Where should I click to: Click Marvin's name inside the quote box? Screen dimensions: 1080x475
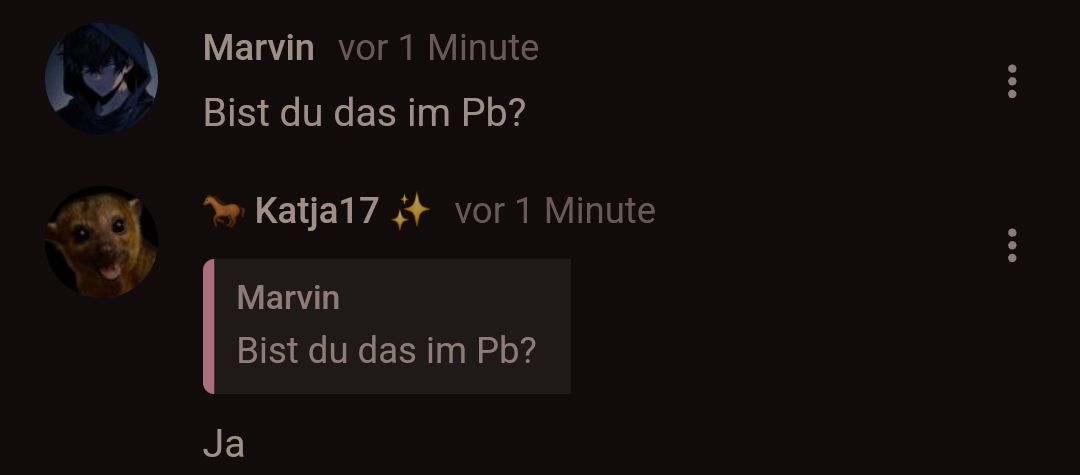click(288, 298)
